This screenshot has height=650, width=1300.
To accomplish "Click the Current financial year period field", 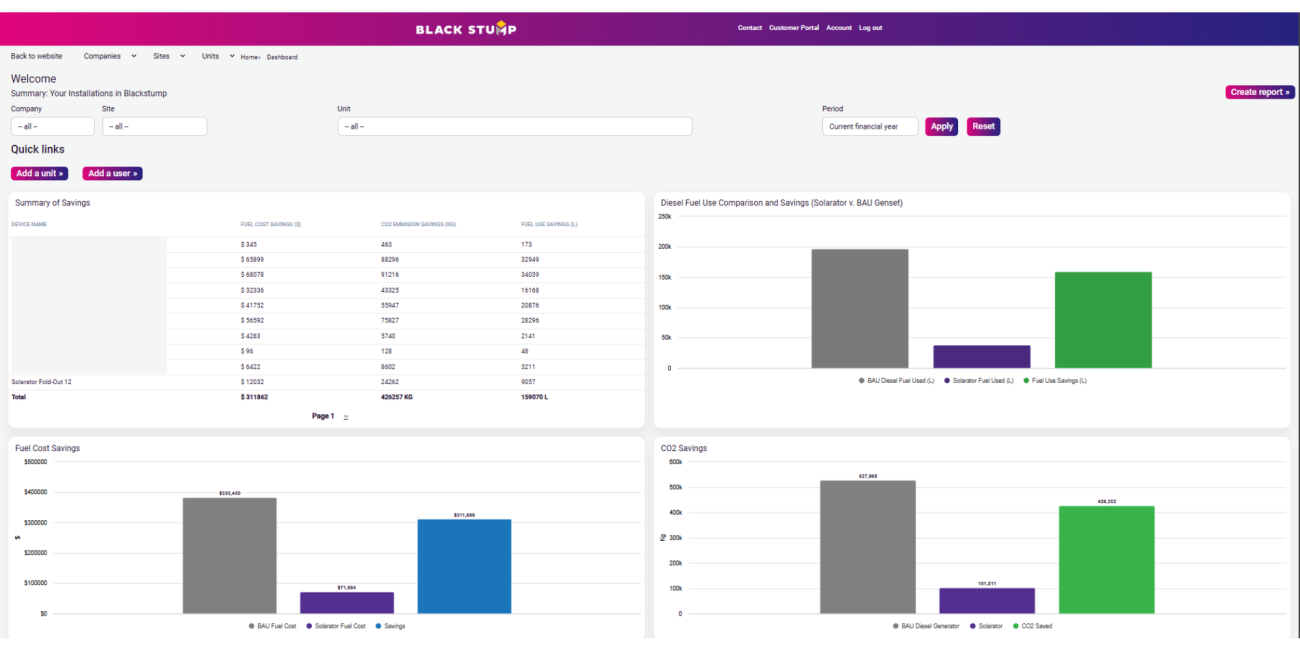I will pos(869,126).
